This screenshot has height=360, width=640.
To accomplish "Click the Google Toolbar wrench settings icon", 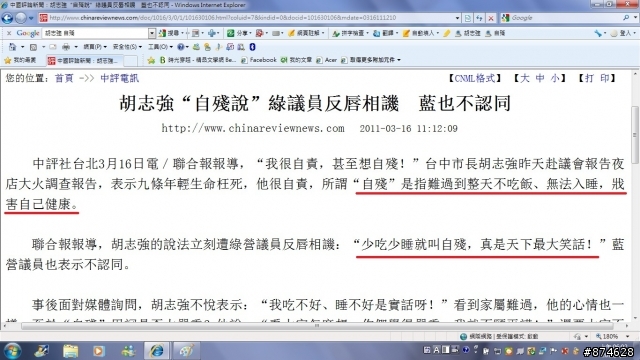I will point(598,33).
